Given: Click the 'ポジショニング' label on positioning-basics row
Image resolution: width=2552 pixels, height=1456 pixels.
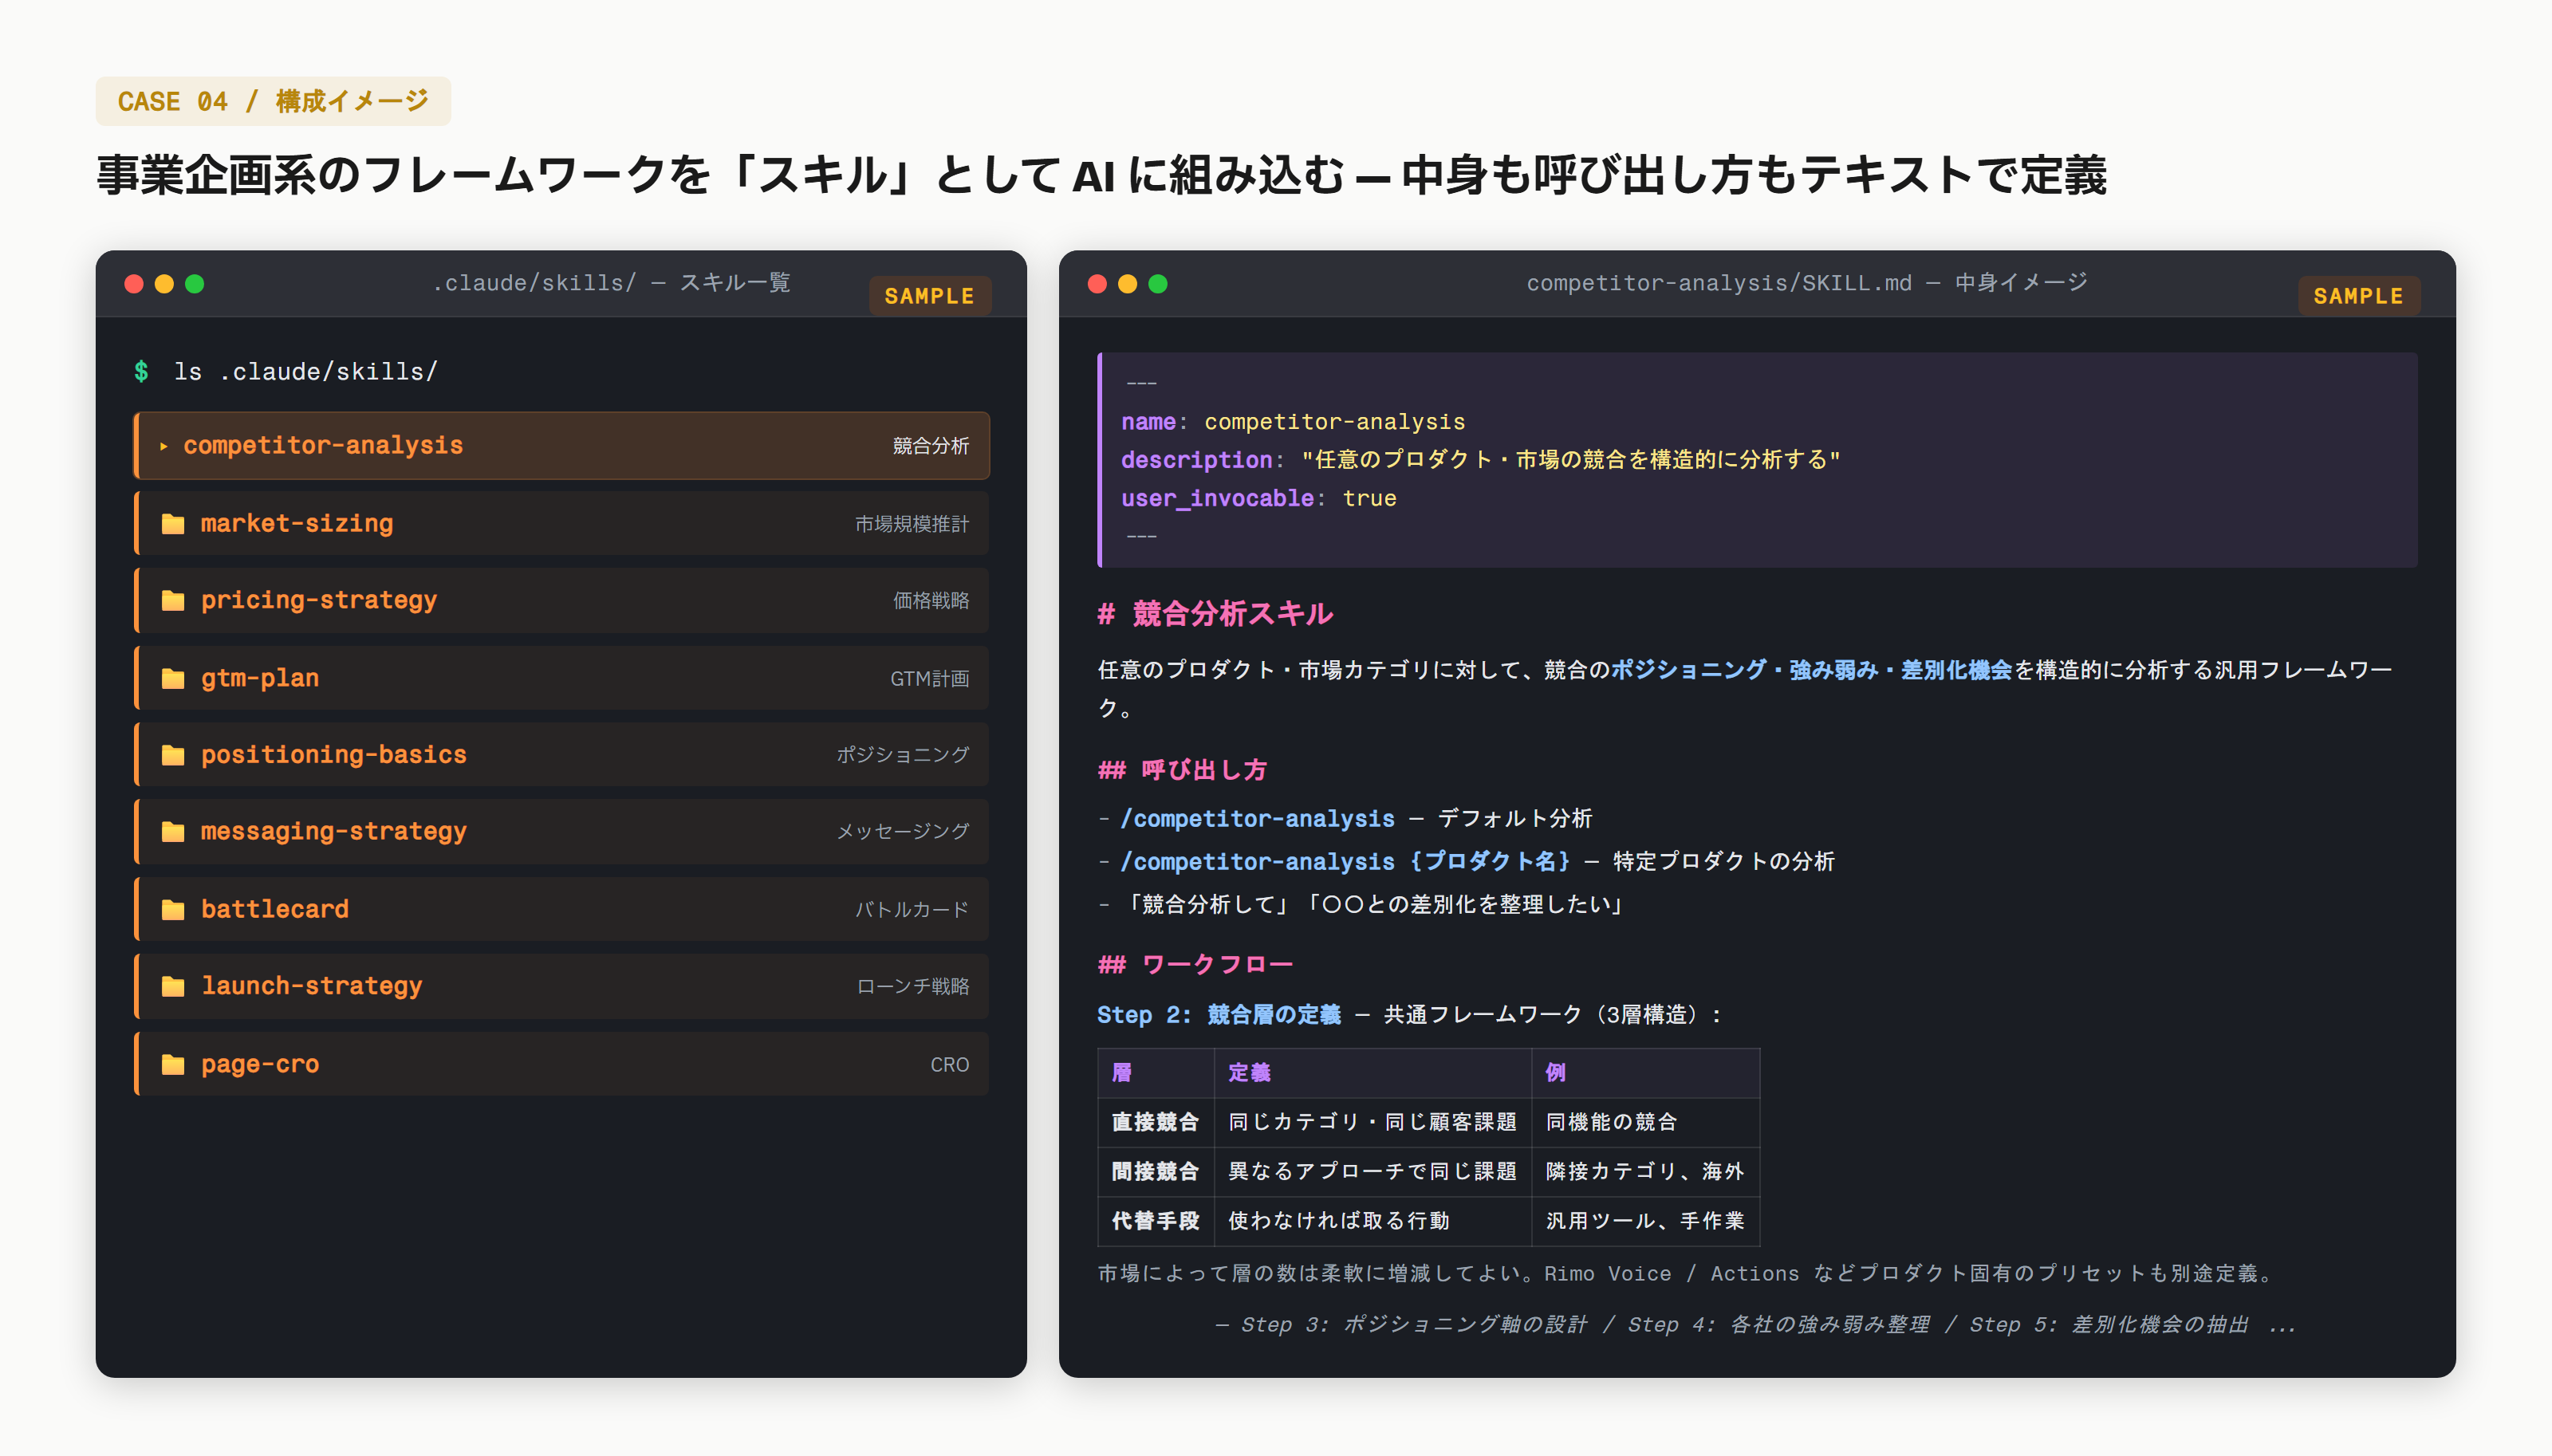Looking at the screenshot, I should (x=903, y=755).
